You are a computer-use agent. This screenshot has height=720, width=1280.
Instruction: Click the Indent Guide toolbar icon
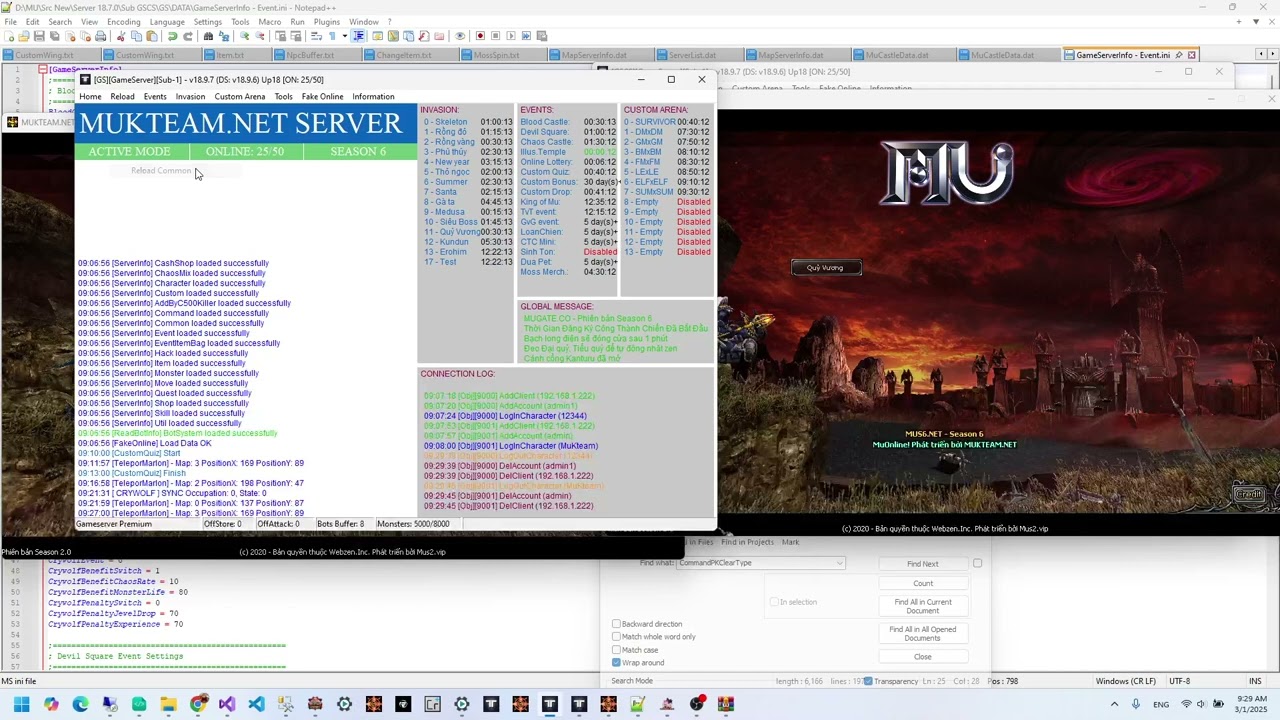pos(359,36)
